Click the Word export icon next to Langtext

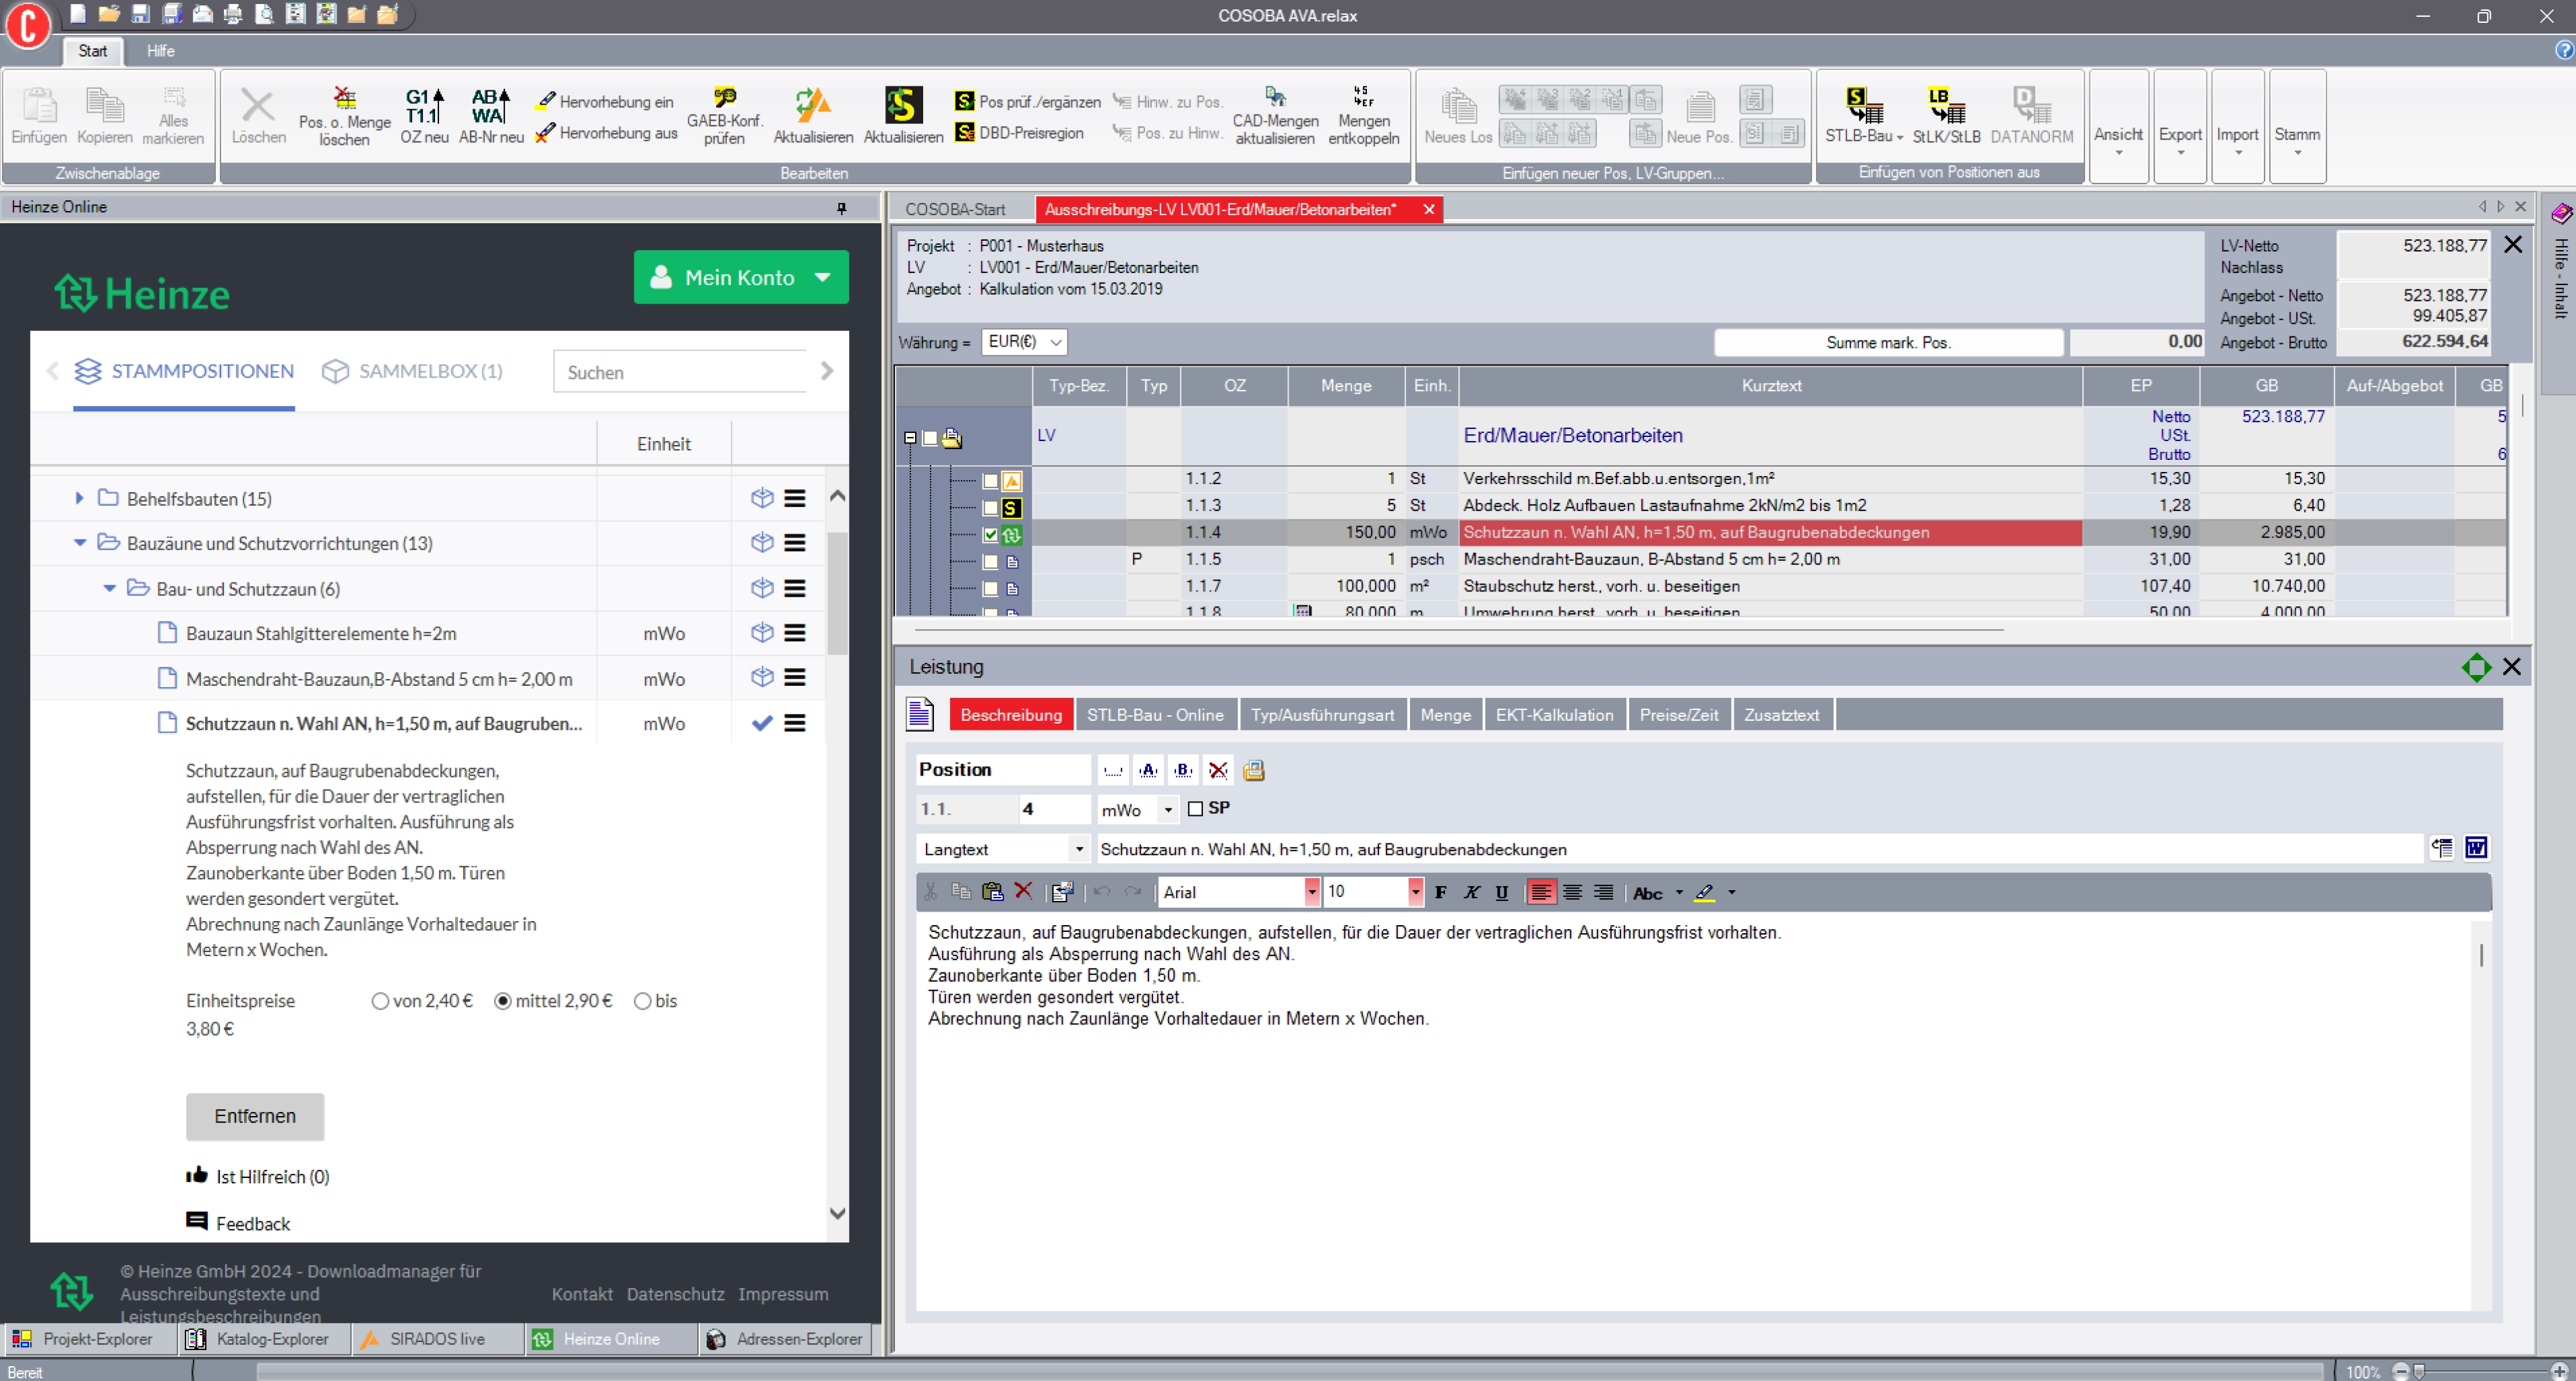click(2475, 848)
